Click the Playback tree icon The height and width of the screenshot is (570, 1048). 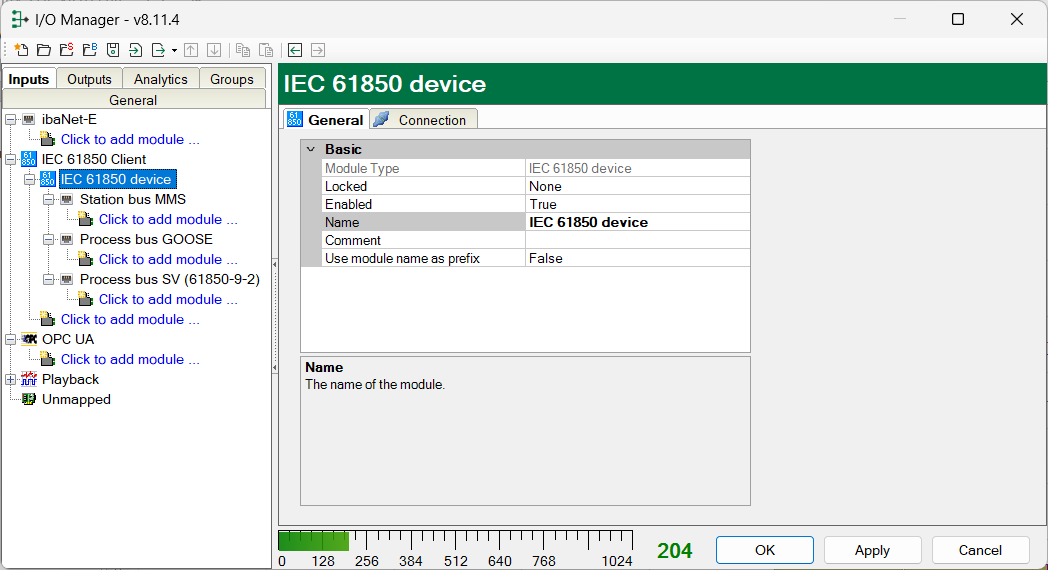click(x=29, y=379)
